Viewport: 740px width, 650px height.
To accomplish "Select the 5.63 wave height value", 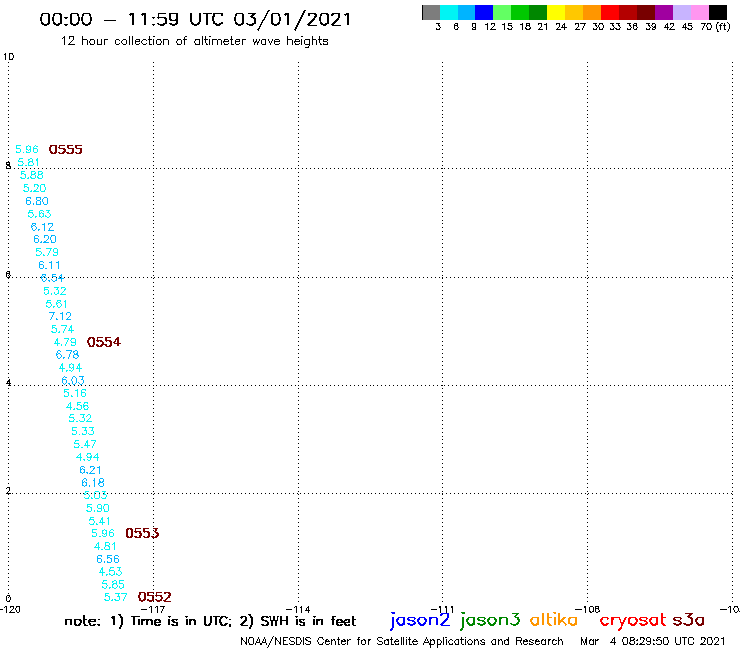I will [39, 214].
